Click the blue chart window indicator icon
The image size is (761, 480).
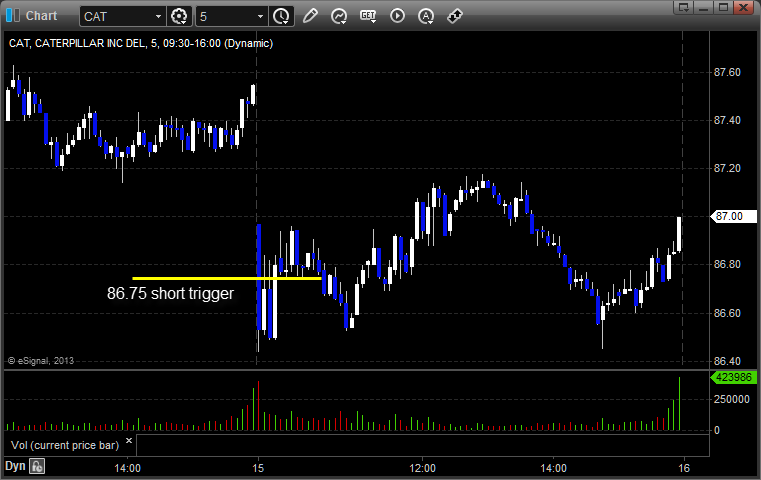[x=13, y=16]
